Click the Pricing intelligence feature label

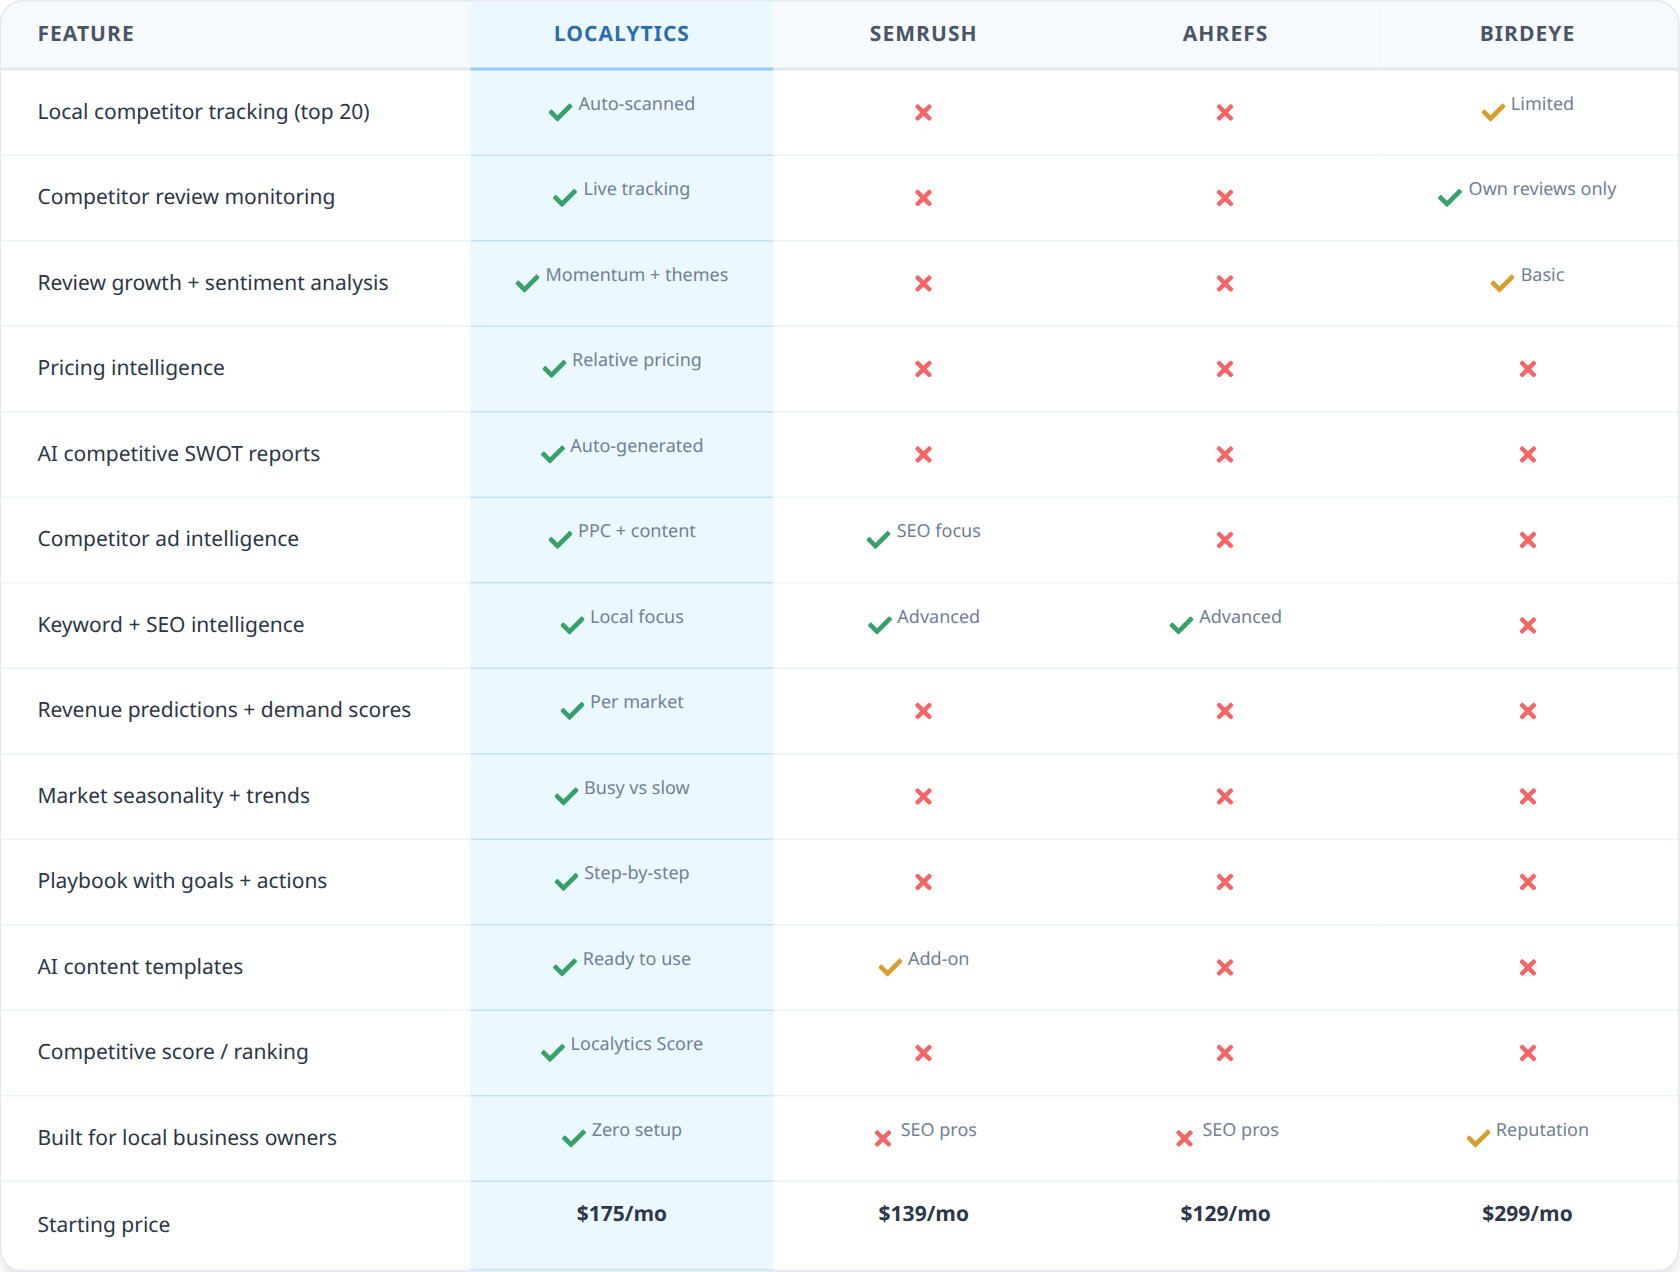coord(131,368)
